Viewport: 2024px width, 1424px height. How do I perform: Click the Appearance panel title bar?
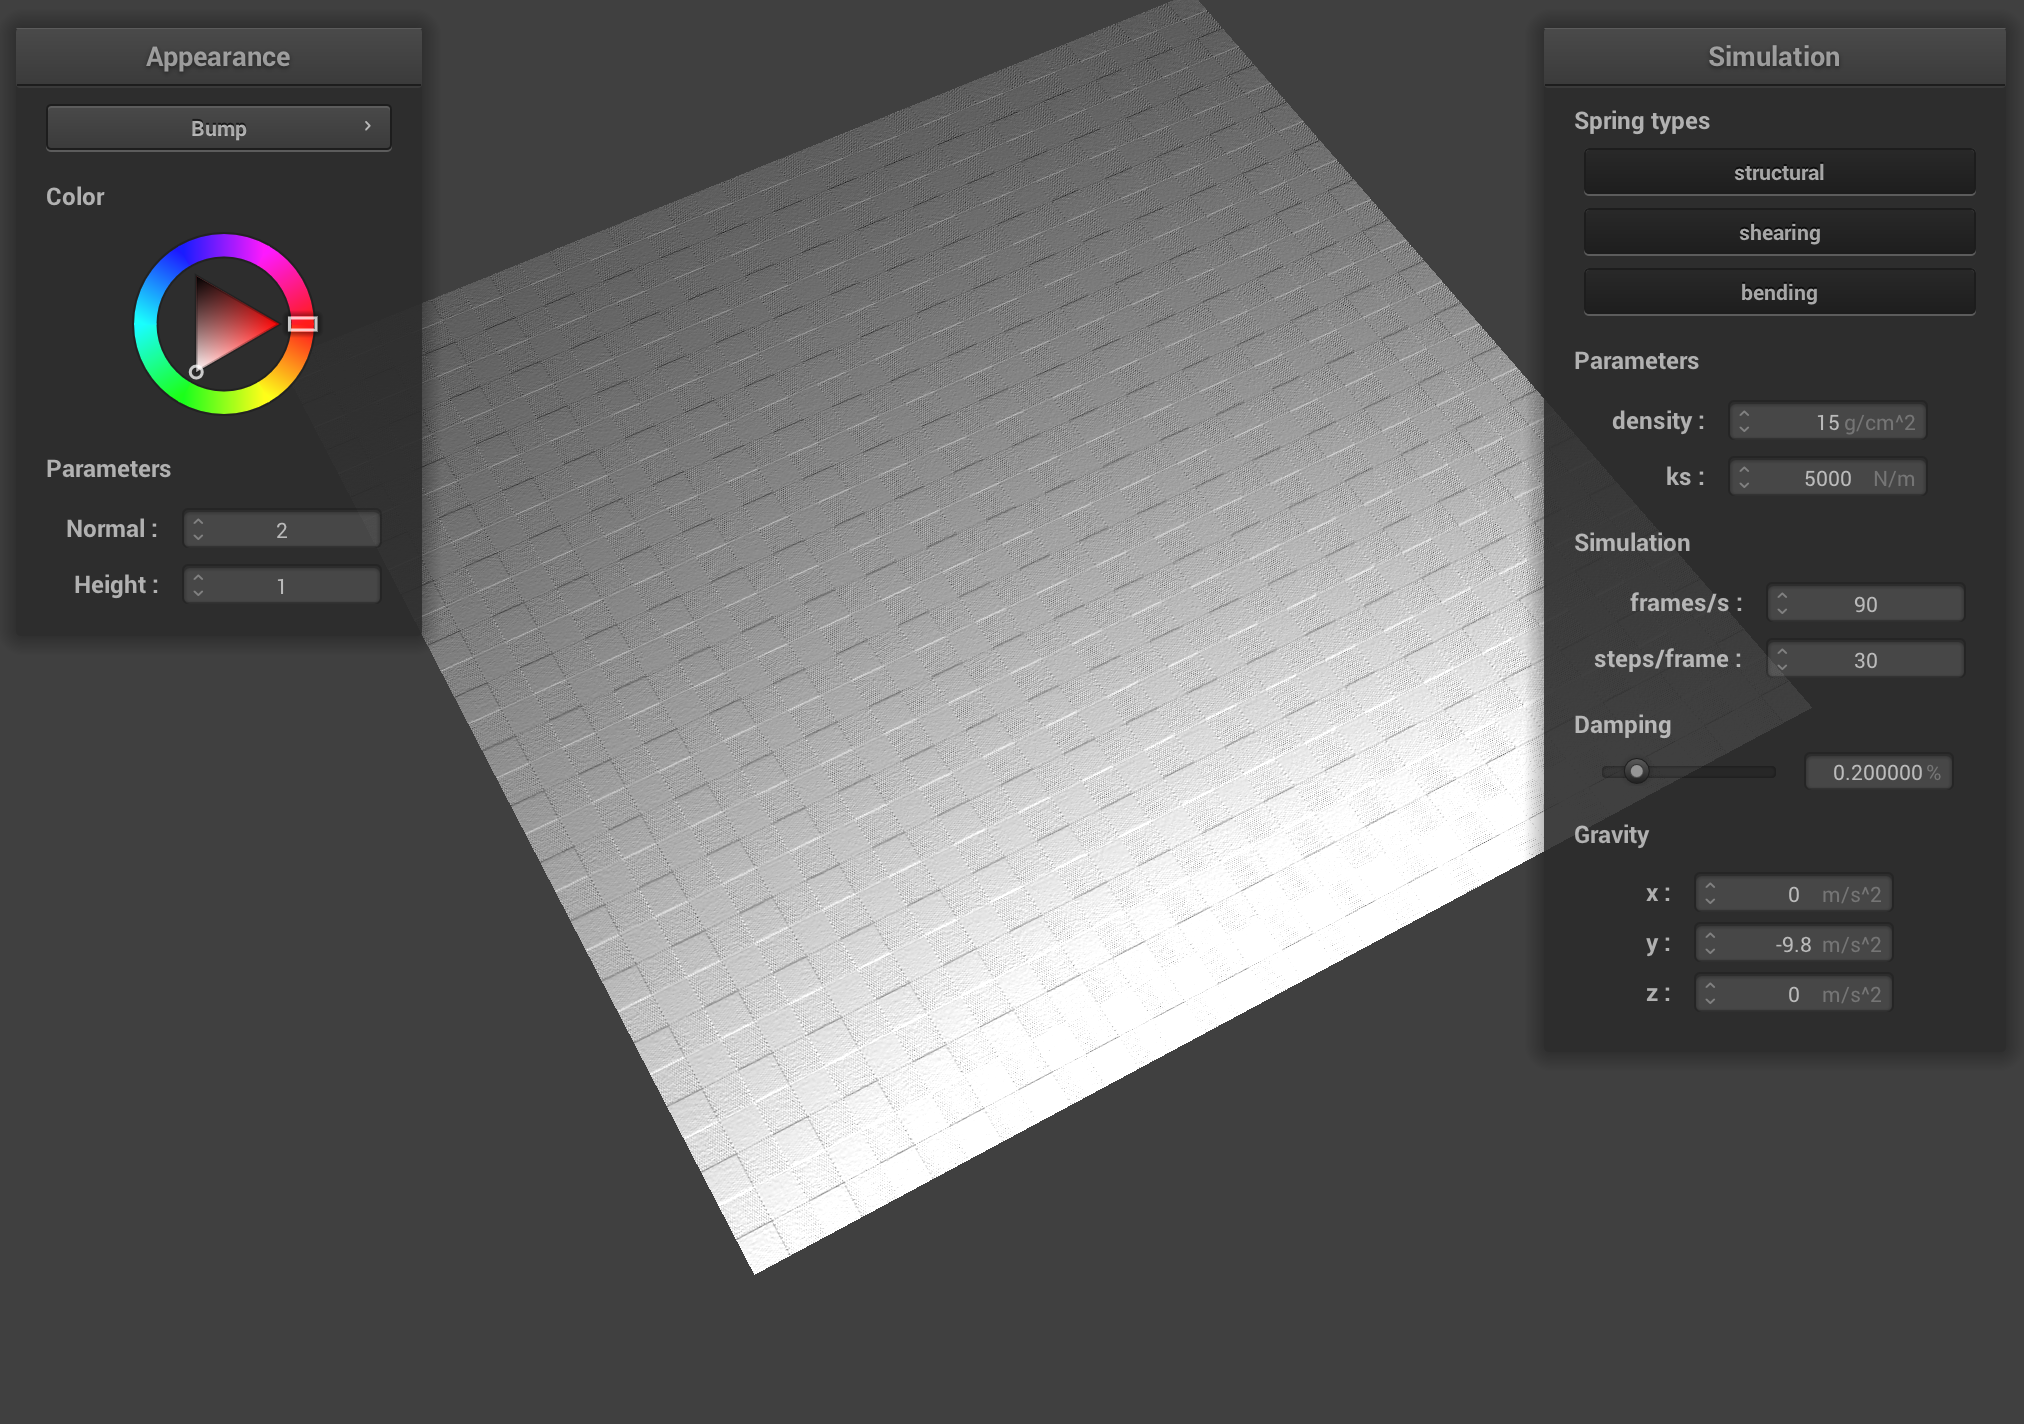click(218, 56)
